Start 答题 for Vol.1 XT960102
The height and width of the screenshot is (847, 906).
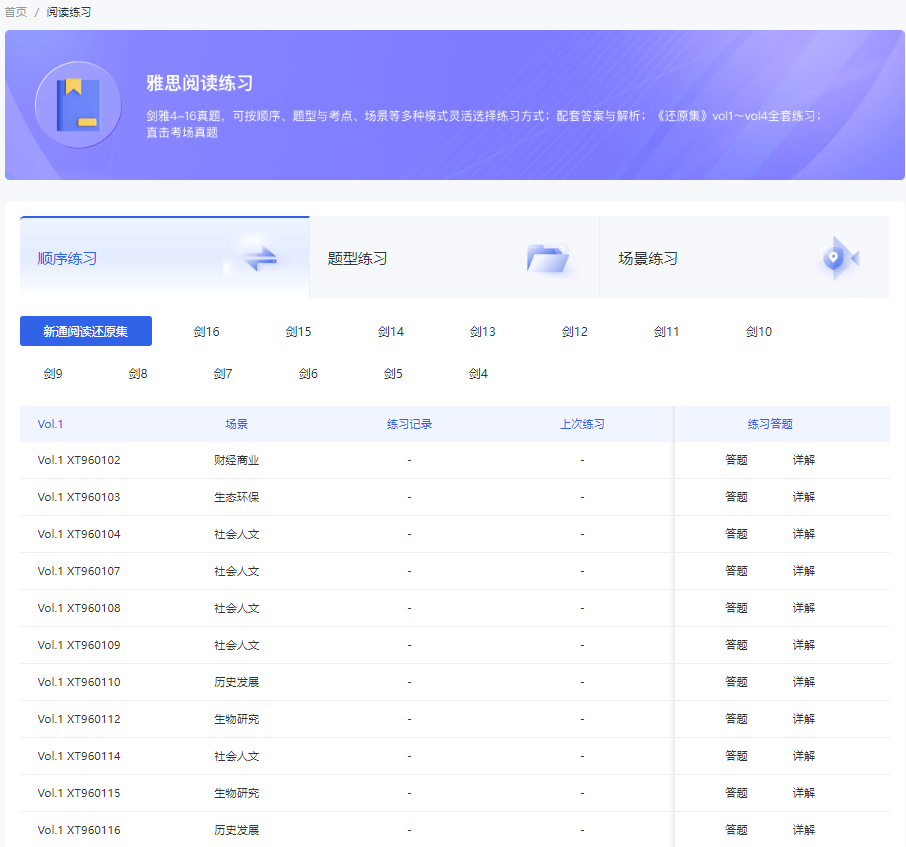(736, 460)
